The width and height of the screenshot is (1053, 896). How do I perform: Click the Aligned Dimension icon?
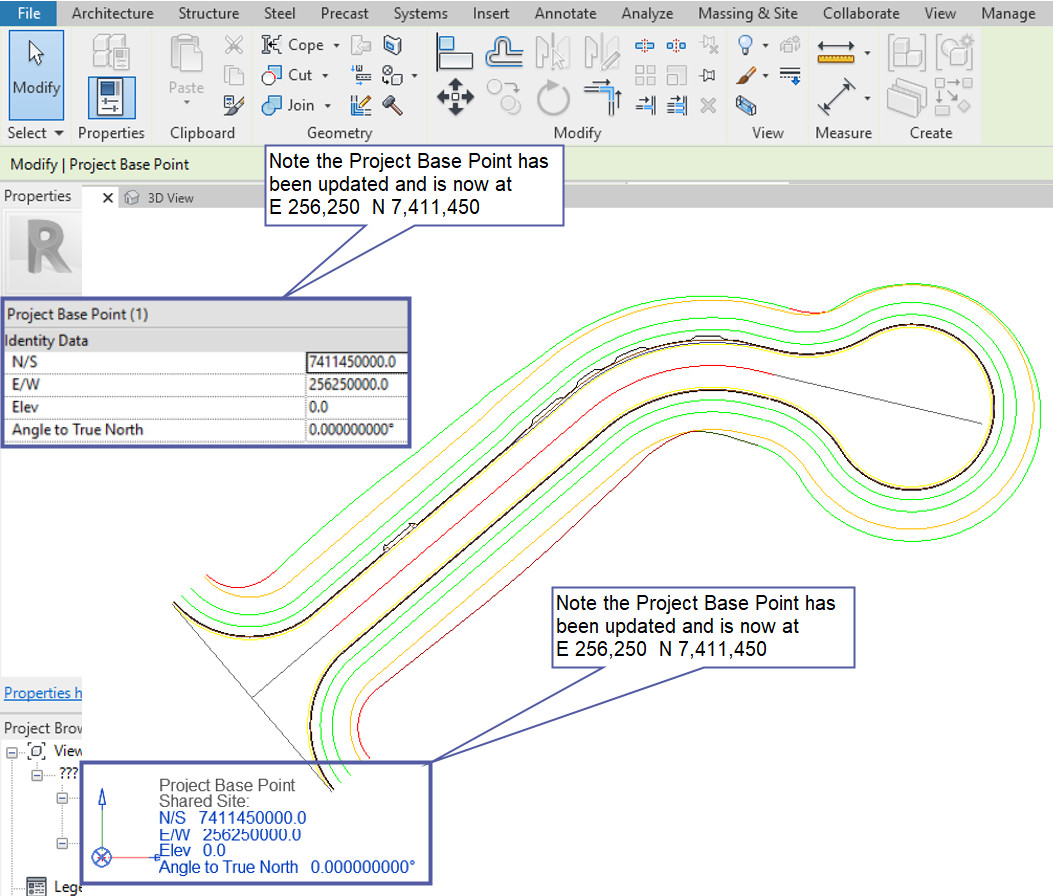tap(836, 98)
